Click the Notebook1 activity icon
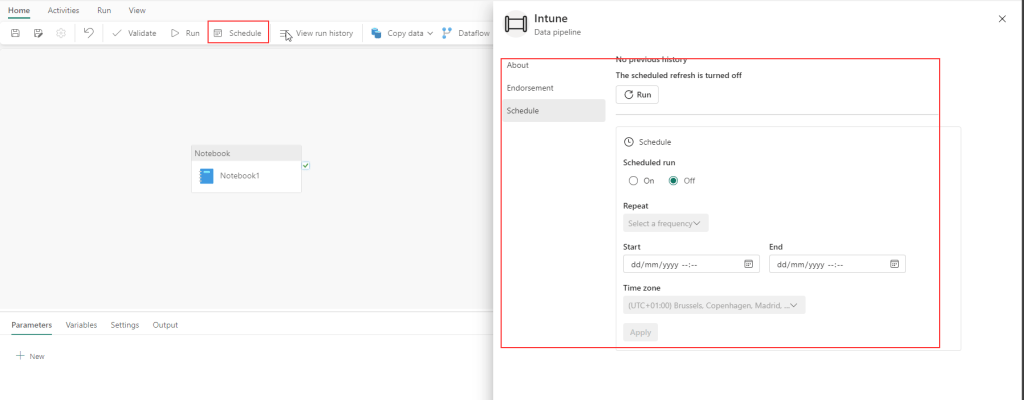 click(206, 176)
